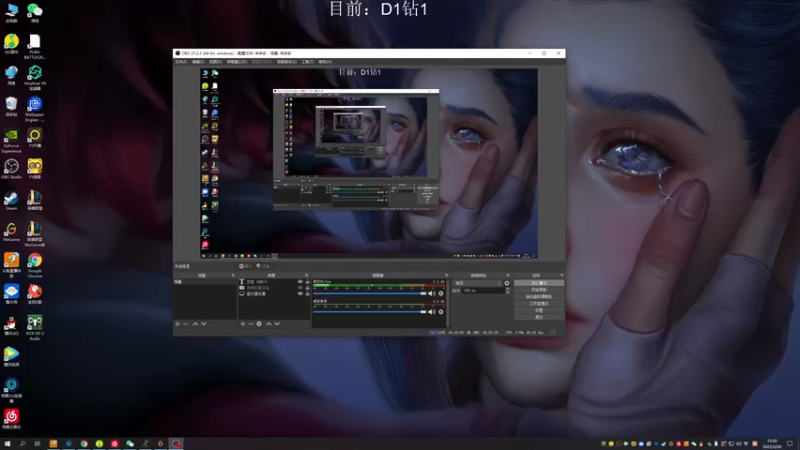The width and height of the screenshot is (800, 450).
Task: Start the virtual camera button
Action: pyautogui.click(x=539, y=296)
